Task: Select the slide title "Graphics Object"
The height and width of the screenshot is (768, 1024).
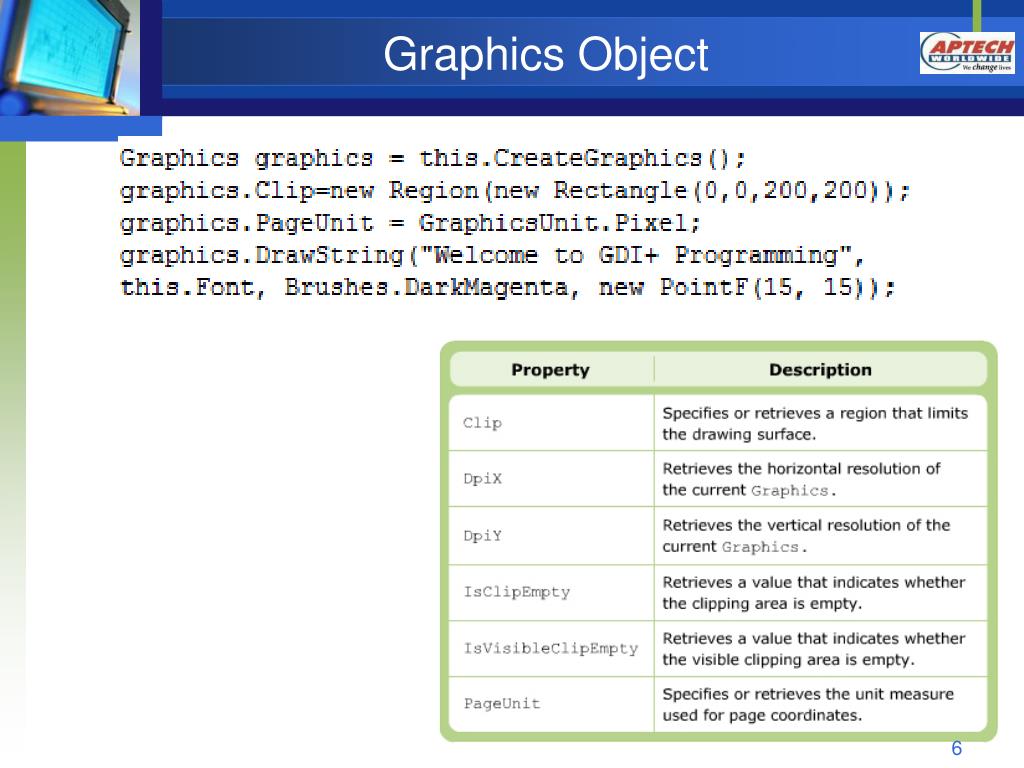Action: coord(545,54)
